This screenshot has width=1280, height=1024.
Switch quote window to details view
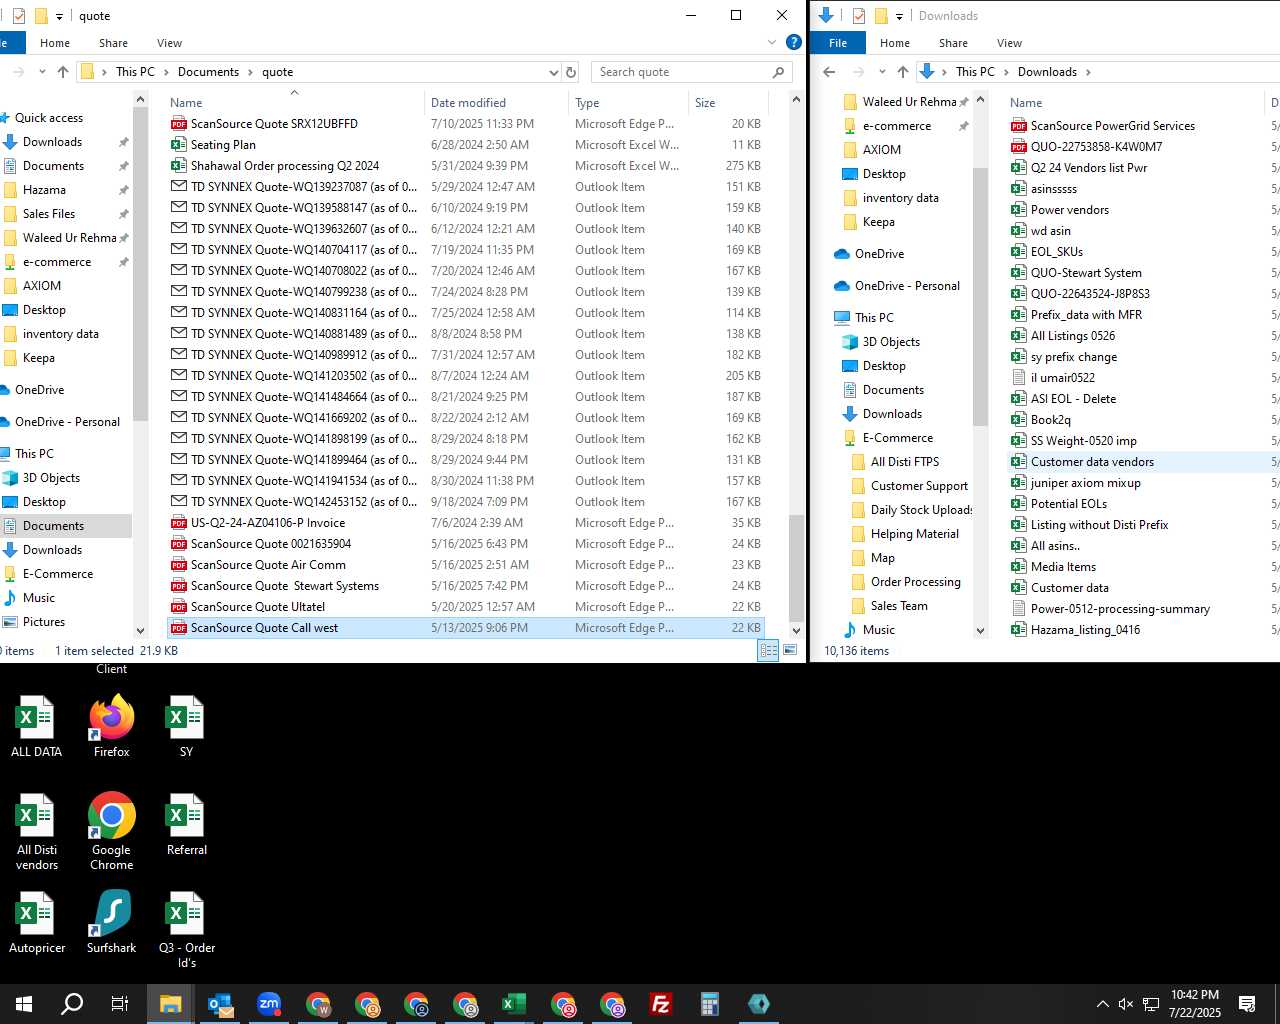point(768,650)
